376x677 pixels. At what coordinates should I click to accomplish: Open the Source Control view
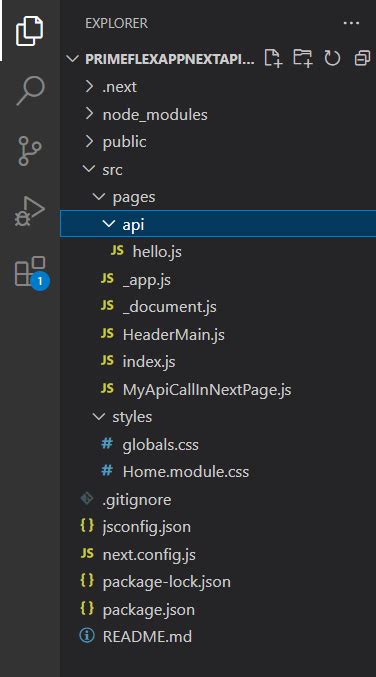click(30, 151)
